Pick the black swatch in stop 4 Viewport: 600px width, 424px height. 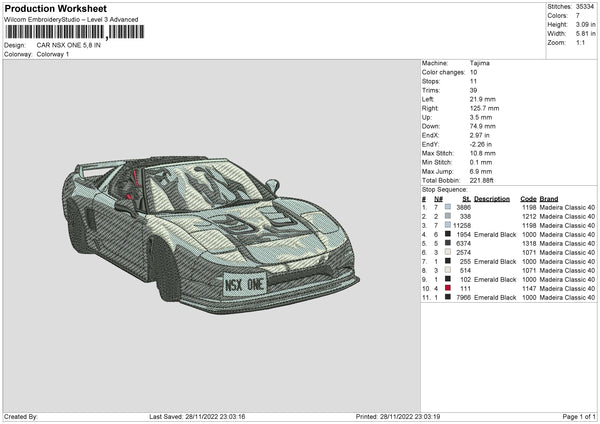pyautogui.click(x=447, y=234)
